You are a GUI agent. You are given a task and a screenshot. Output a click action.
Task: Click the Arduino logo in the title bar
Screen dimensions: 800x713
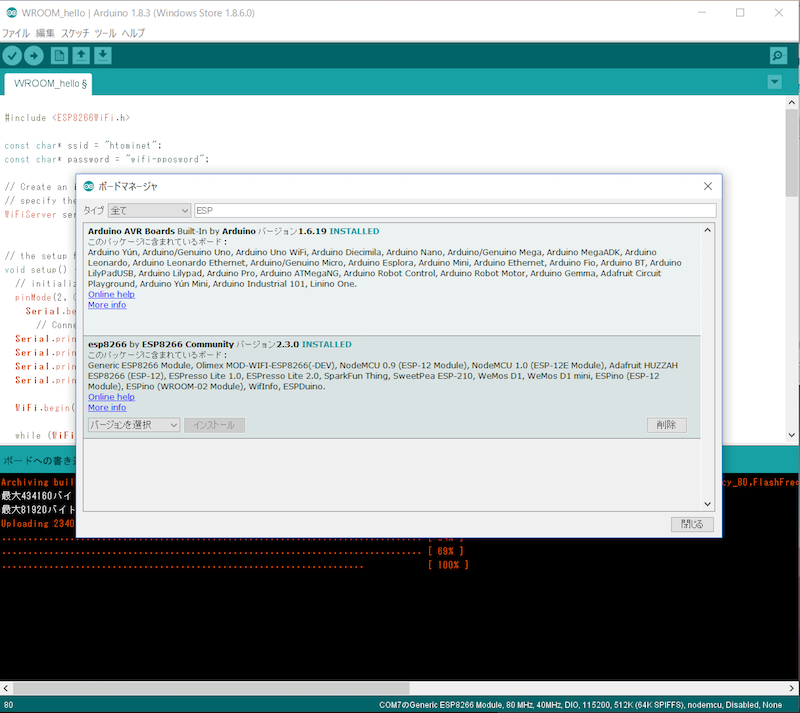(x=11, y=13)
